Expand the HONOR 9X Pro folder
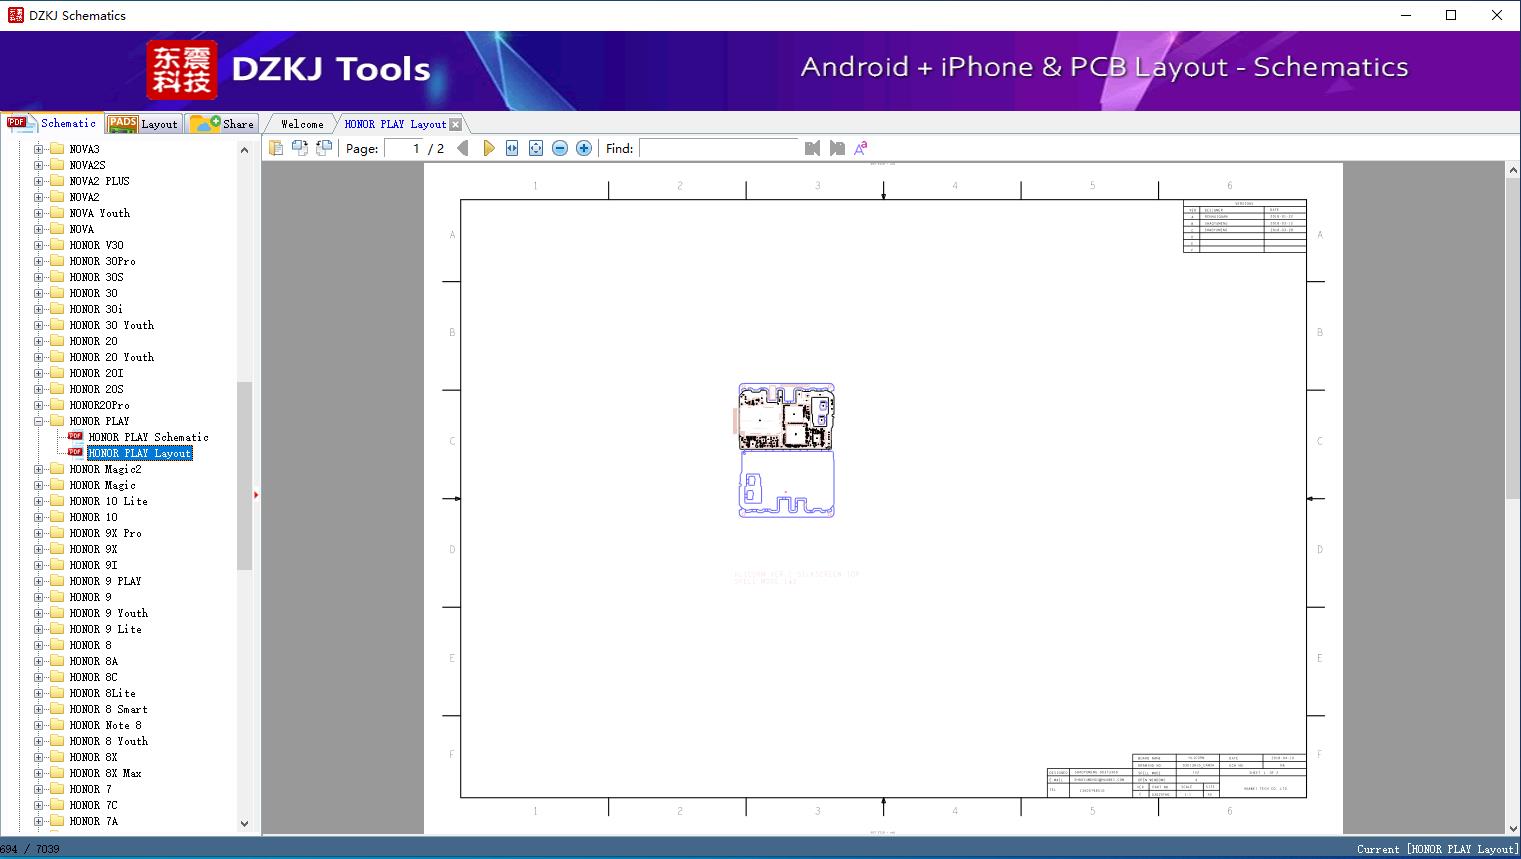The image size is (1521, 859). [x=39, y=533]
